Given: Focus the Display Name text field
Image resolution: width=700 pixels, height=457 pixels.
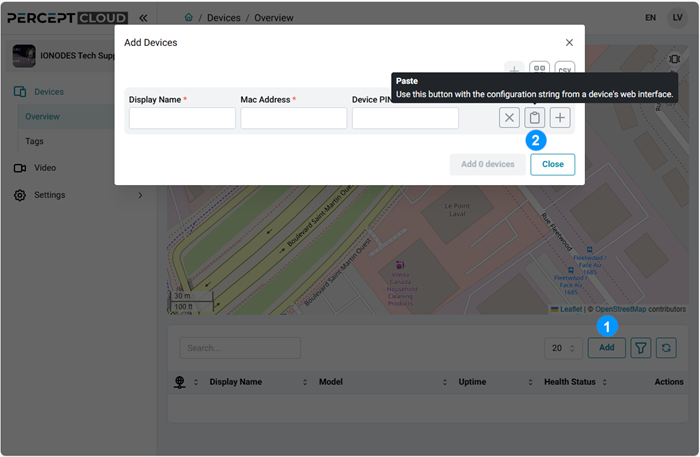Looking at the screenshot, I should click(182, 118).
